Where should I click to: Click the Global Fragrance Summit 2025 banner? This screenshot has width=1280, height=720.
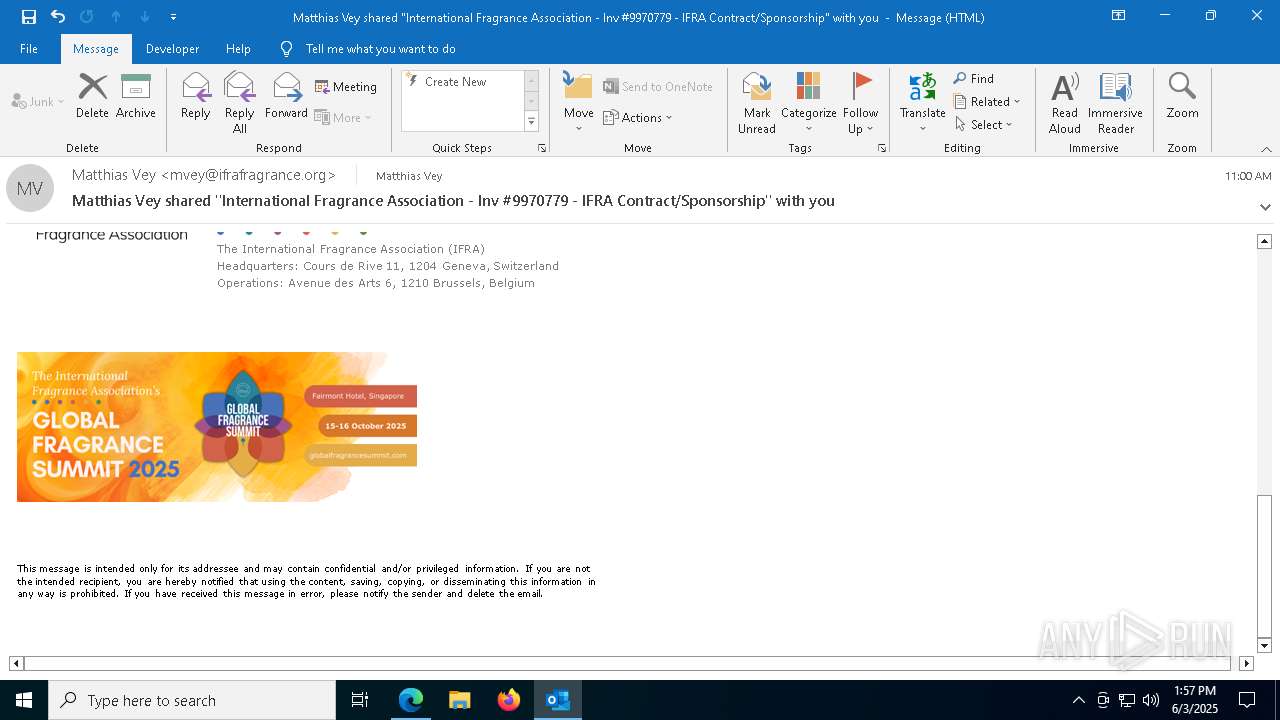217,427
